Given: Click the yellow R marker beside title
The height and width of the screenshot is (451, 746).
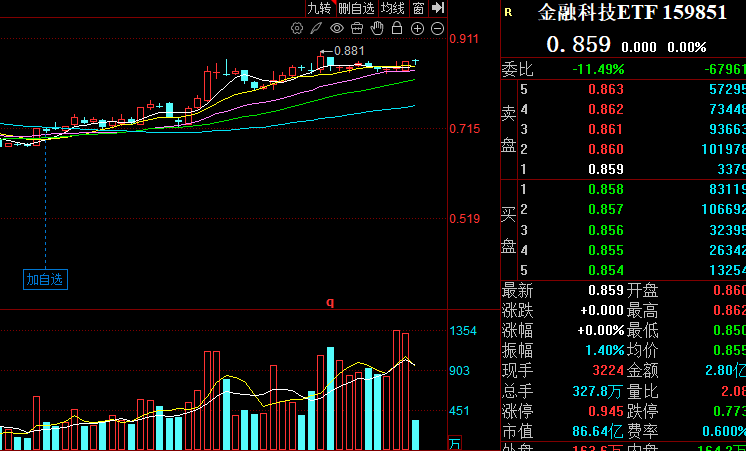Looking at the screenshot, I should (x=508, y=13).
